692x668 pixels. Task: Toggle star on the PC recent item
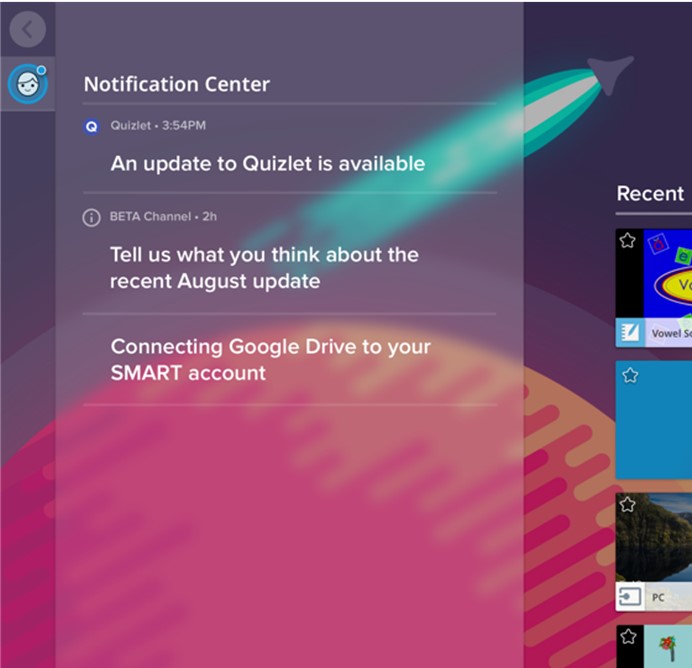(x=627, y=504)
